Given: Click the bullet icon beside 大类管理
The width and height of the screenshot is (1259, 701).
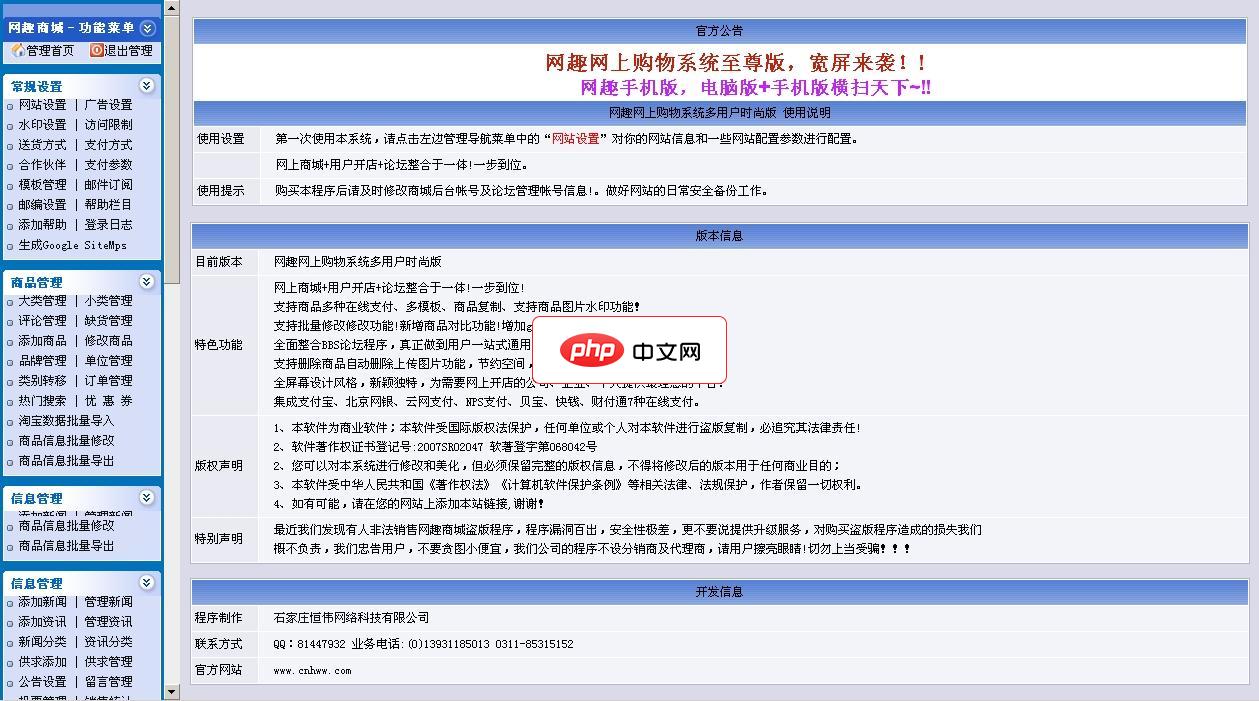Looking at the screenshot, I should coord(8,300).
